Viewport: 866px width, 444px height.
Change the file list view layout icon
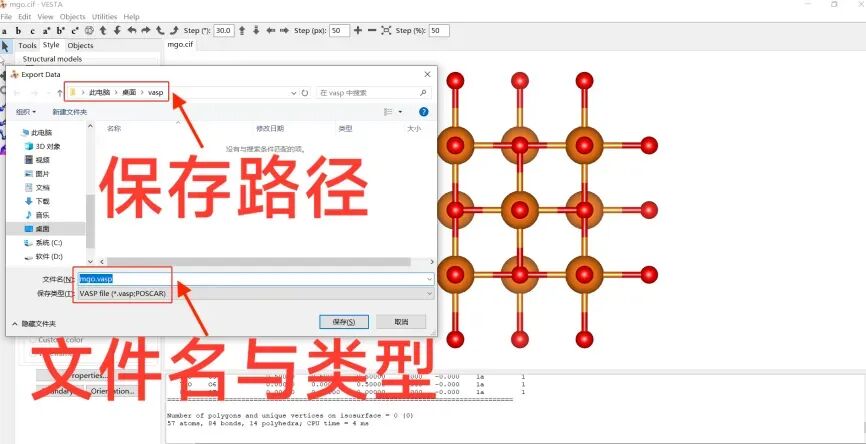388,112
